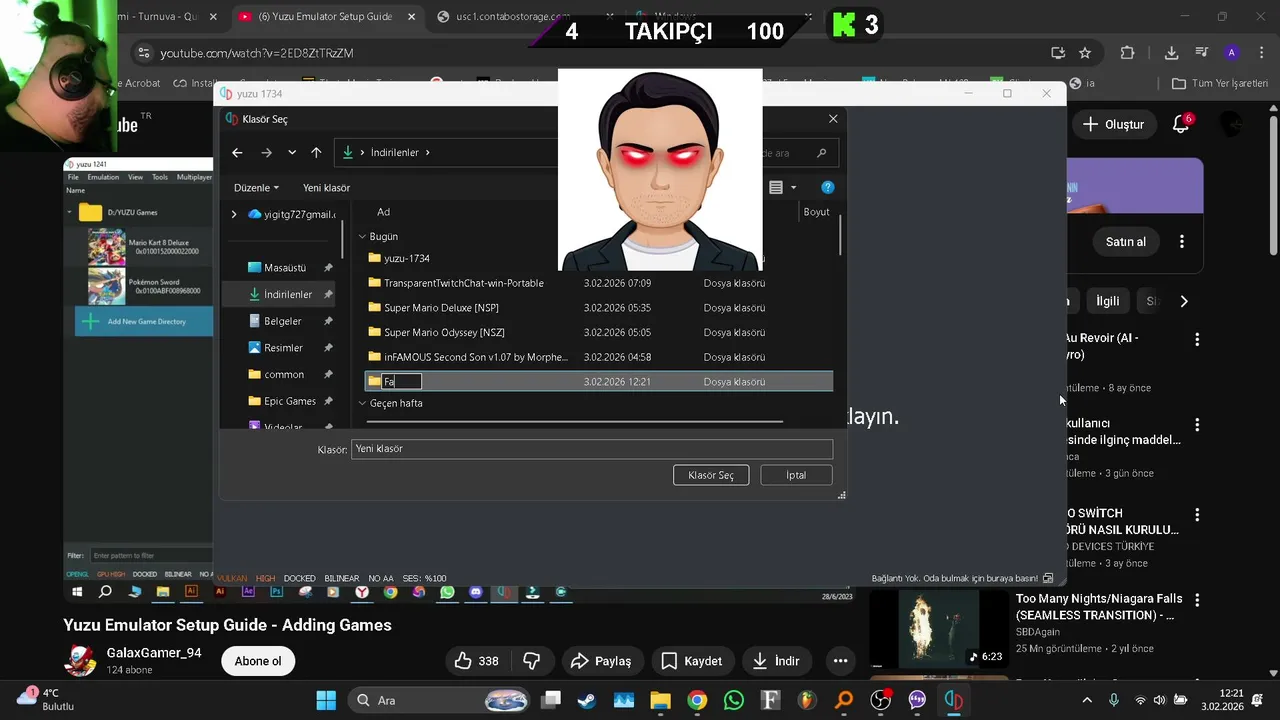Viewport: 1280px width, 720px height.
Task: Sort by the Ad column header
Action: 383,212
